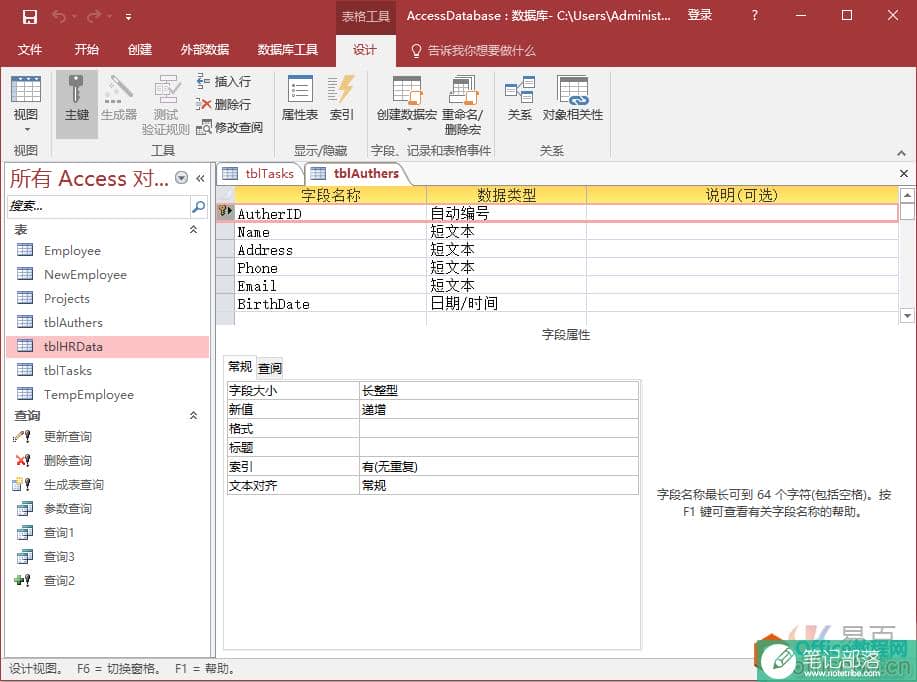Click 索引 property value 有(无重复)
Screen dimensions: 917x682
tap(498, 466)
